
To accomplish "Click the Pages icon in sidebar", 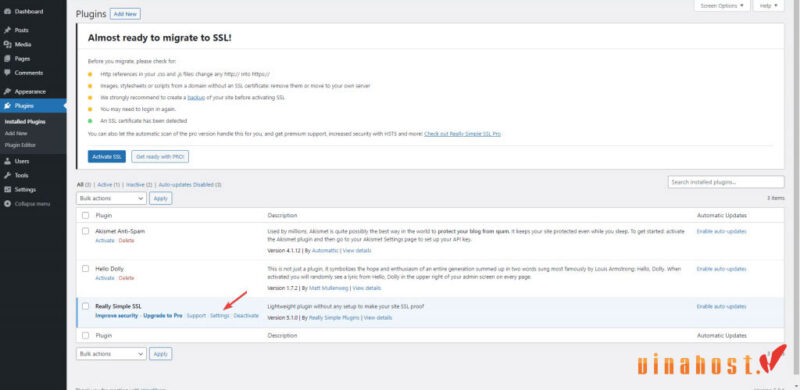I will click(7, 59).
